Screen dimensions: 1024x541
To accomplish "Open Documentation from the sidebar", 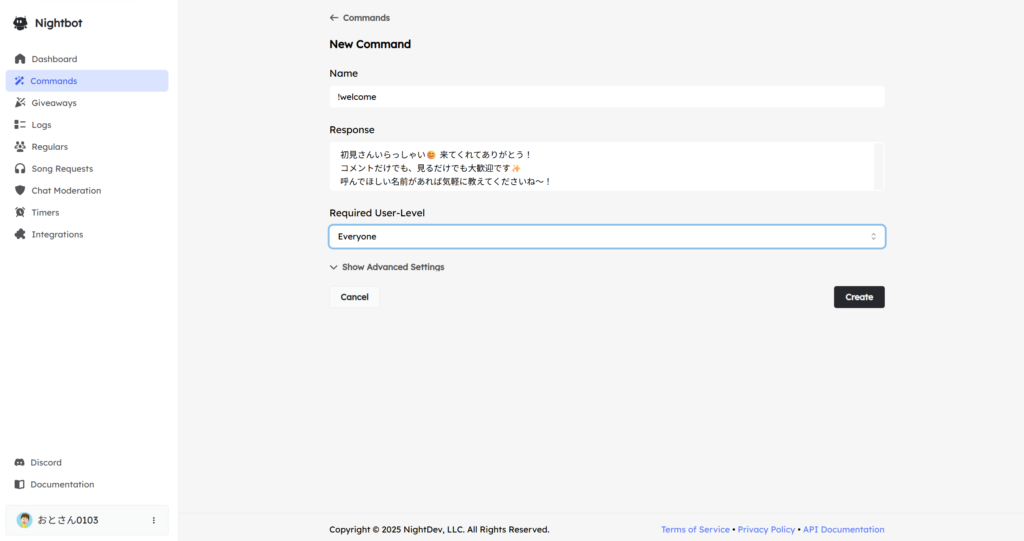I will point(61,485).
